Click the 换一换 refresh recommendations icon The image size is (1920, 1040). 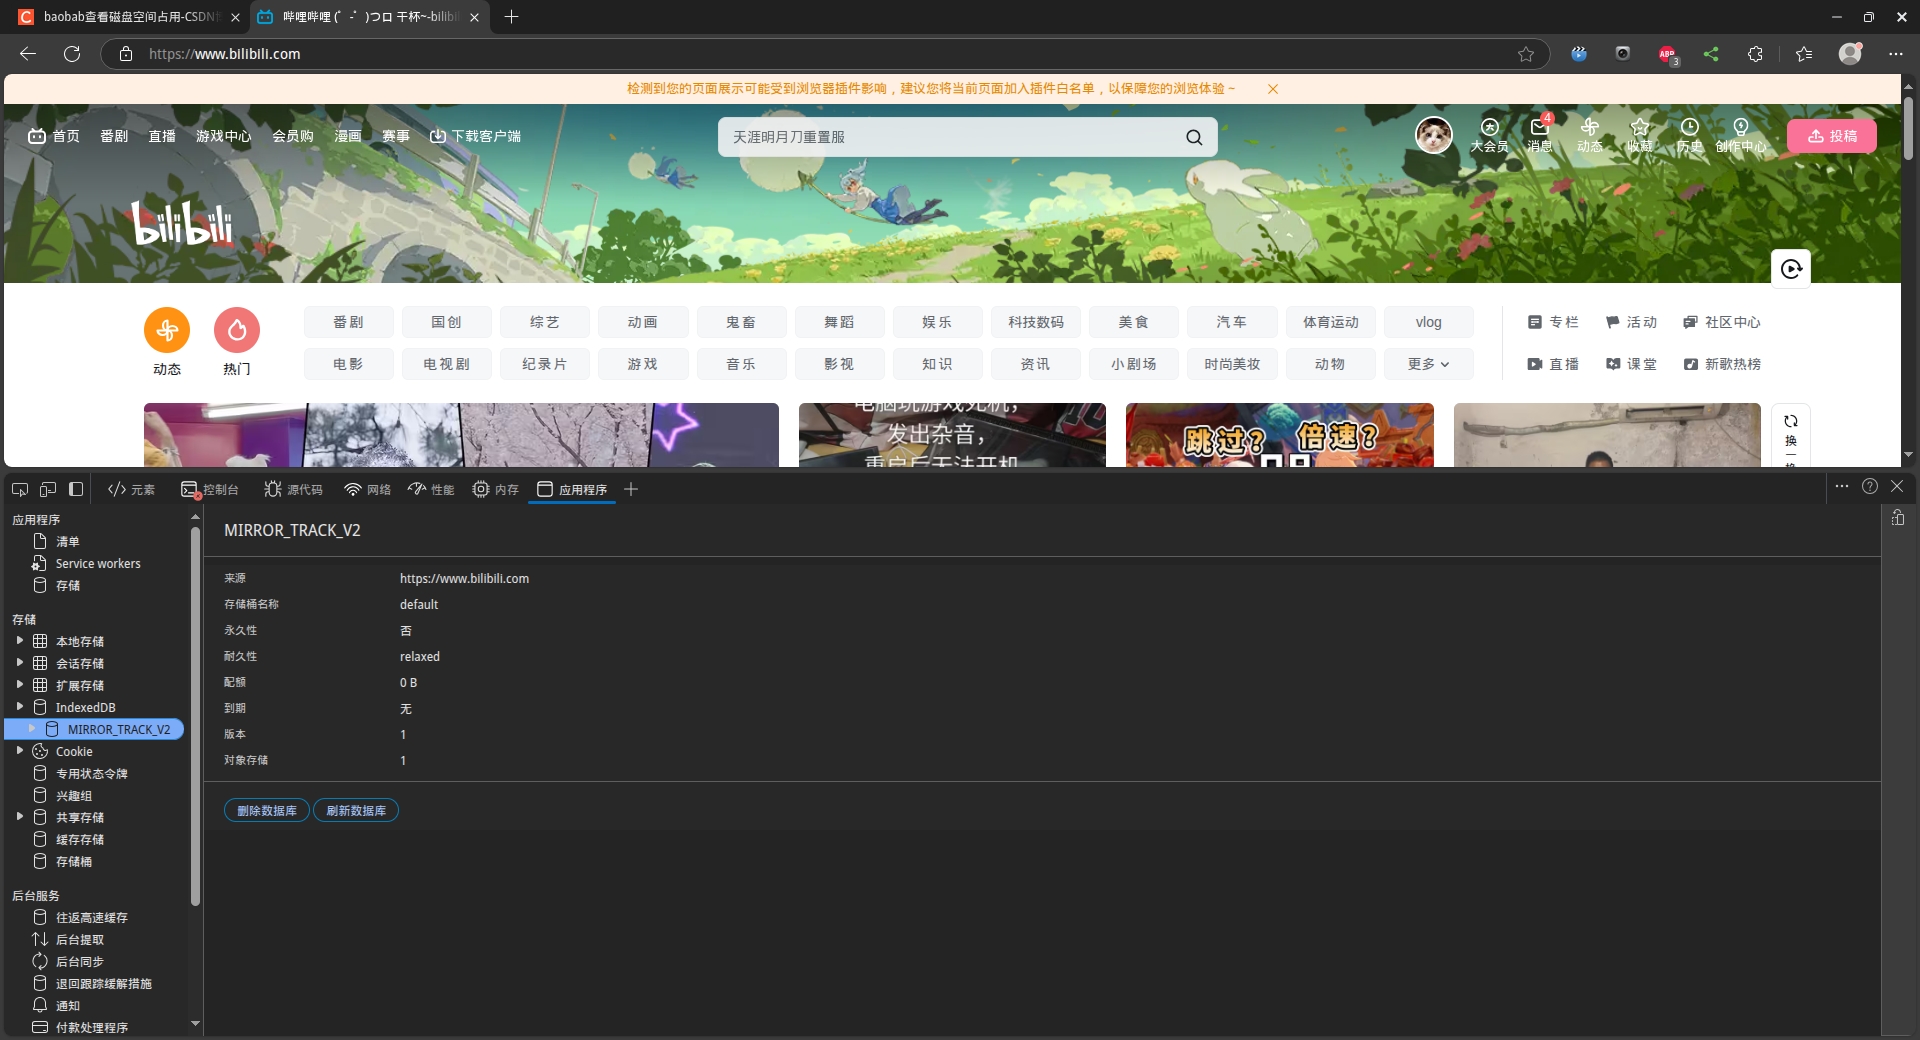1791,434
